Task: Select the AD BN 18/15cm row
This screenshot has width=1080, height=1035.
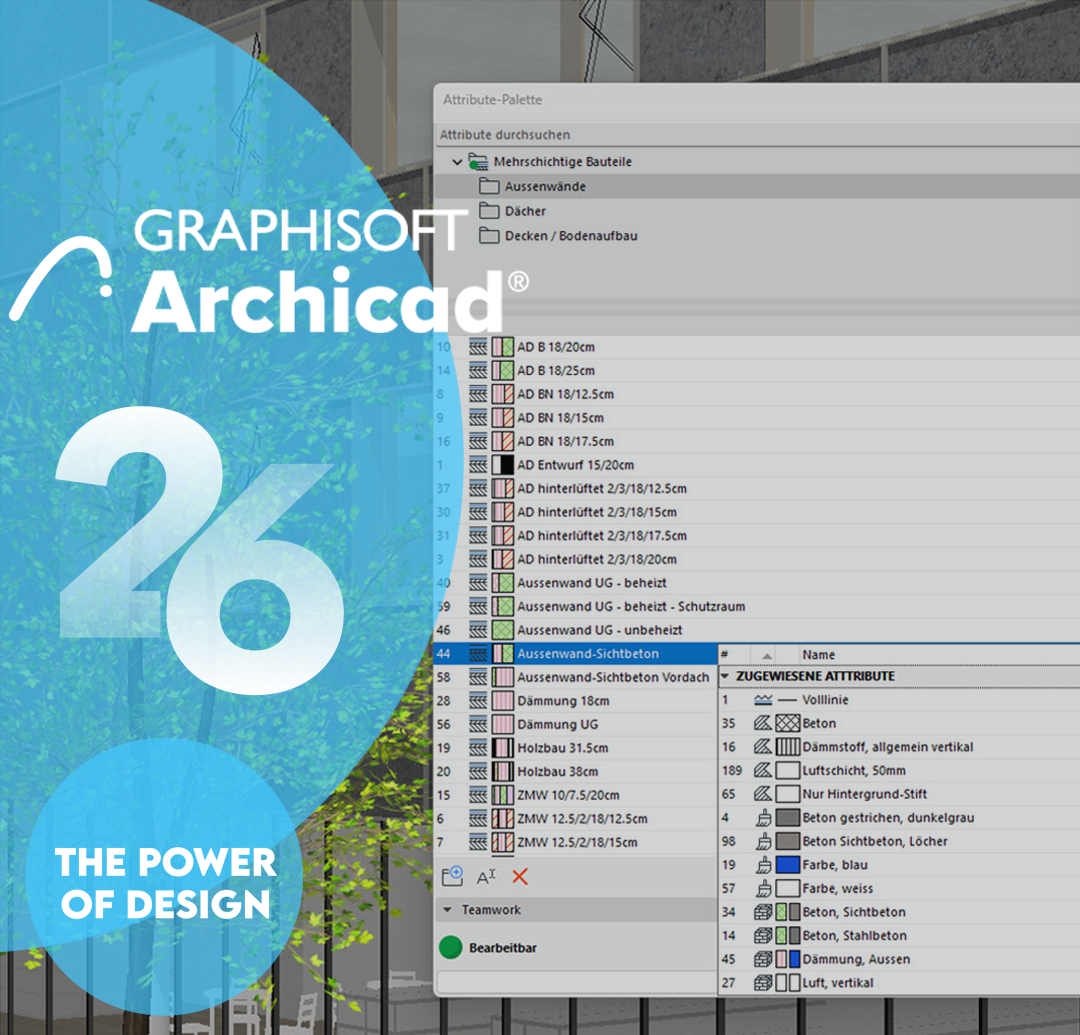Action: [757, 418]
